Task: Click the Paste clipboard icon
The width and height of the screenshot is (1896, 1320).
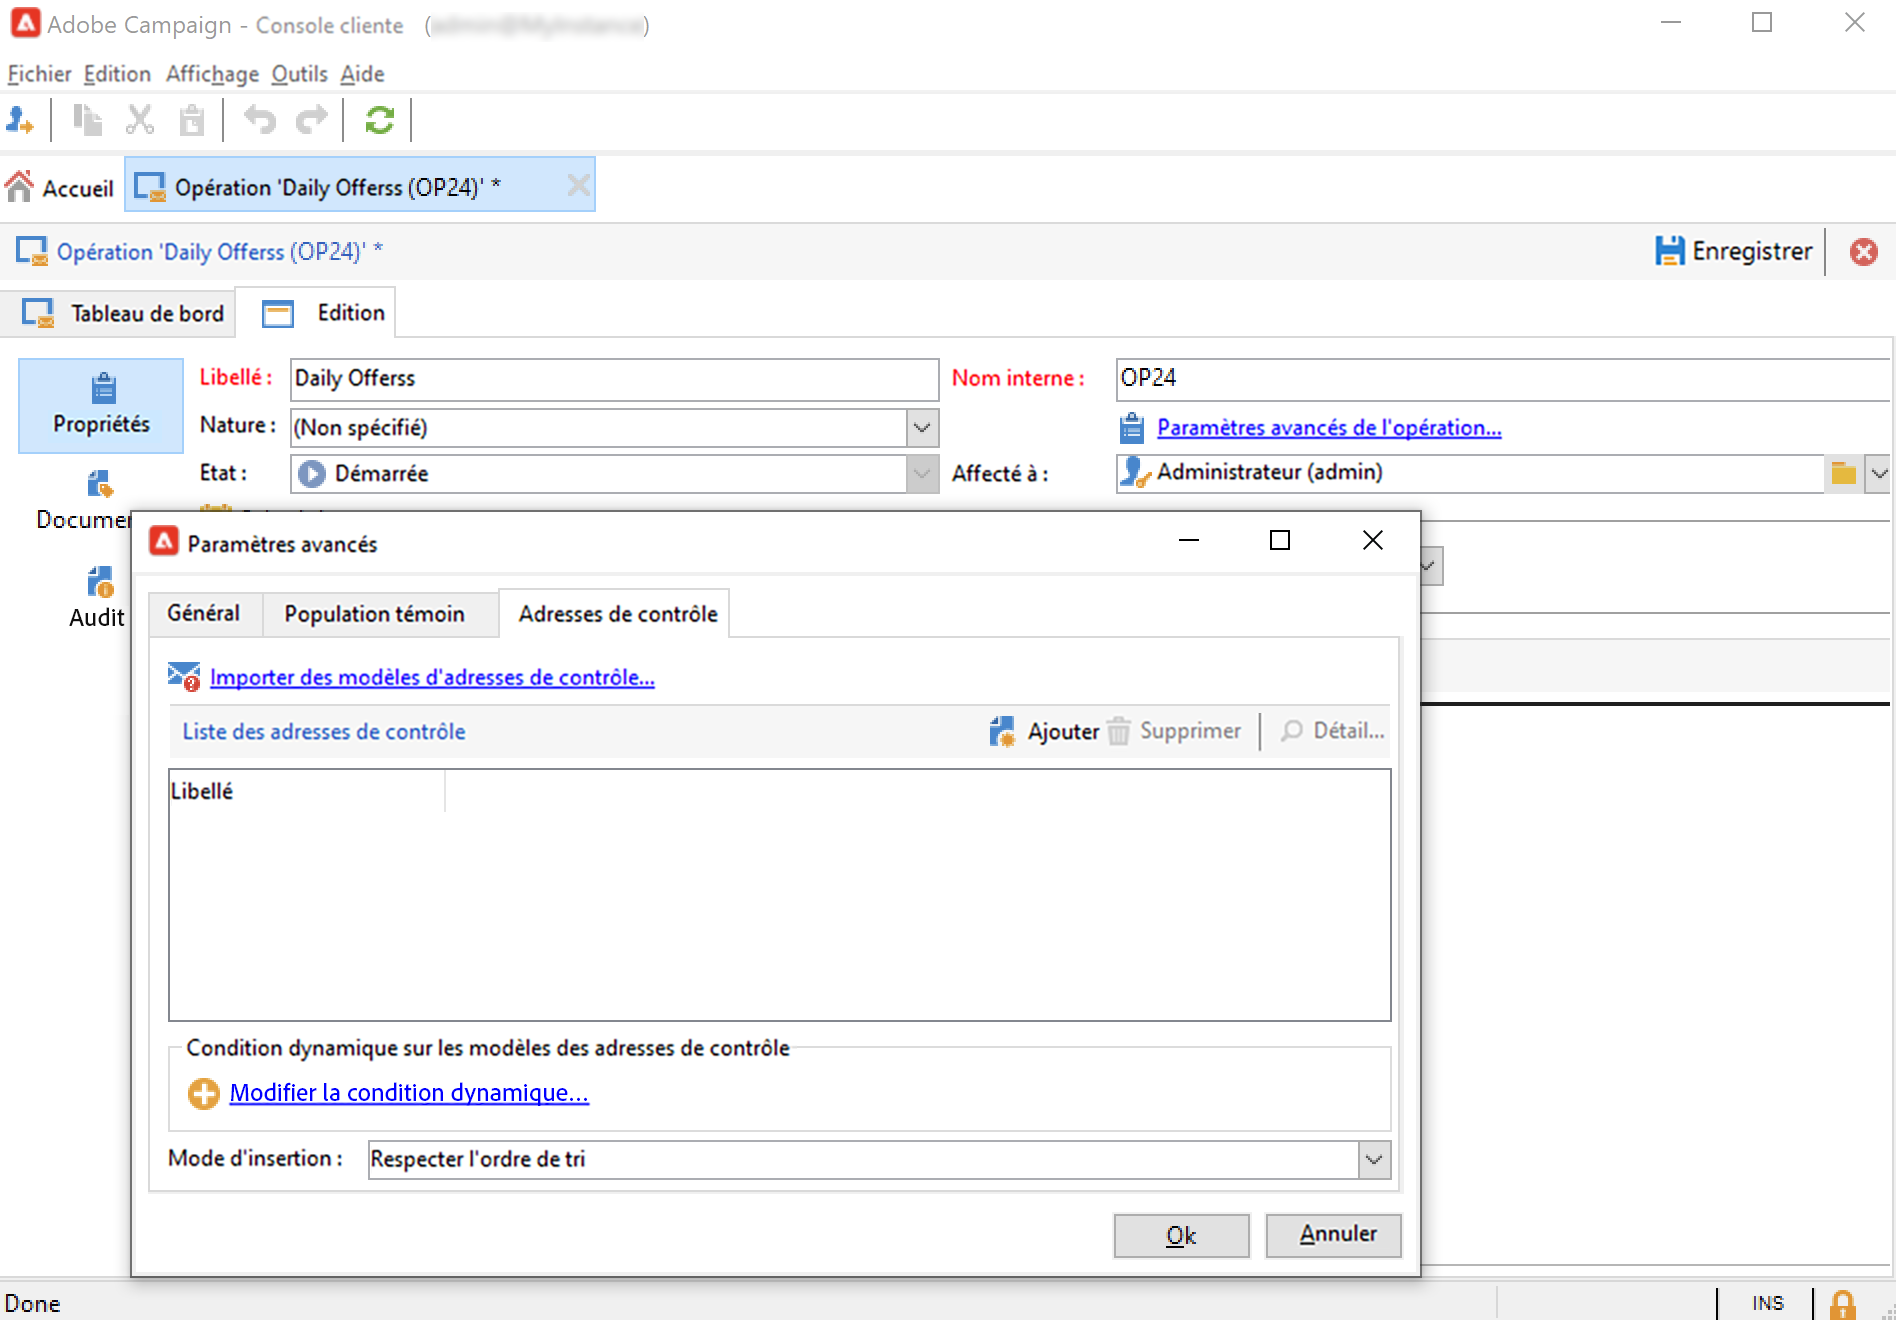Action: click(x=191, y=121)
